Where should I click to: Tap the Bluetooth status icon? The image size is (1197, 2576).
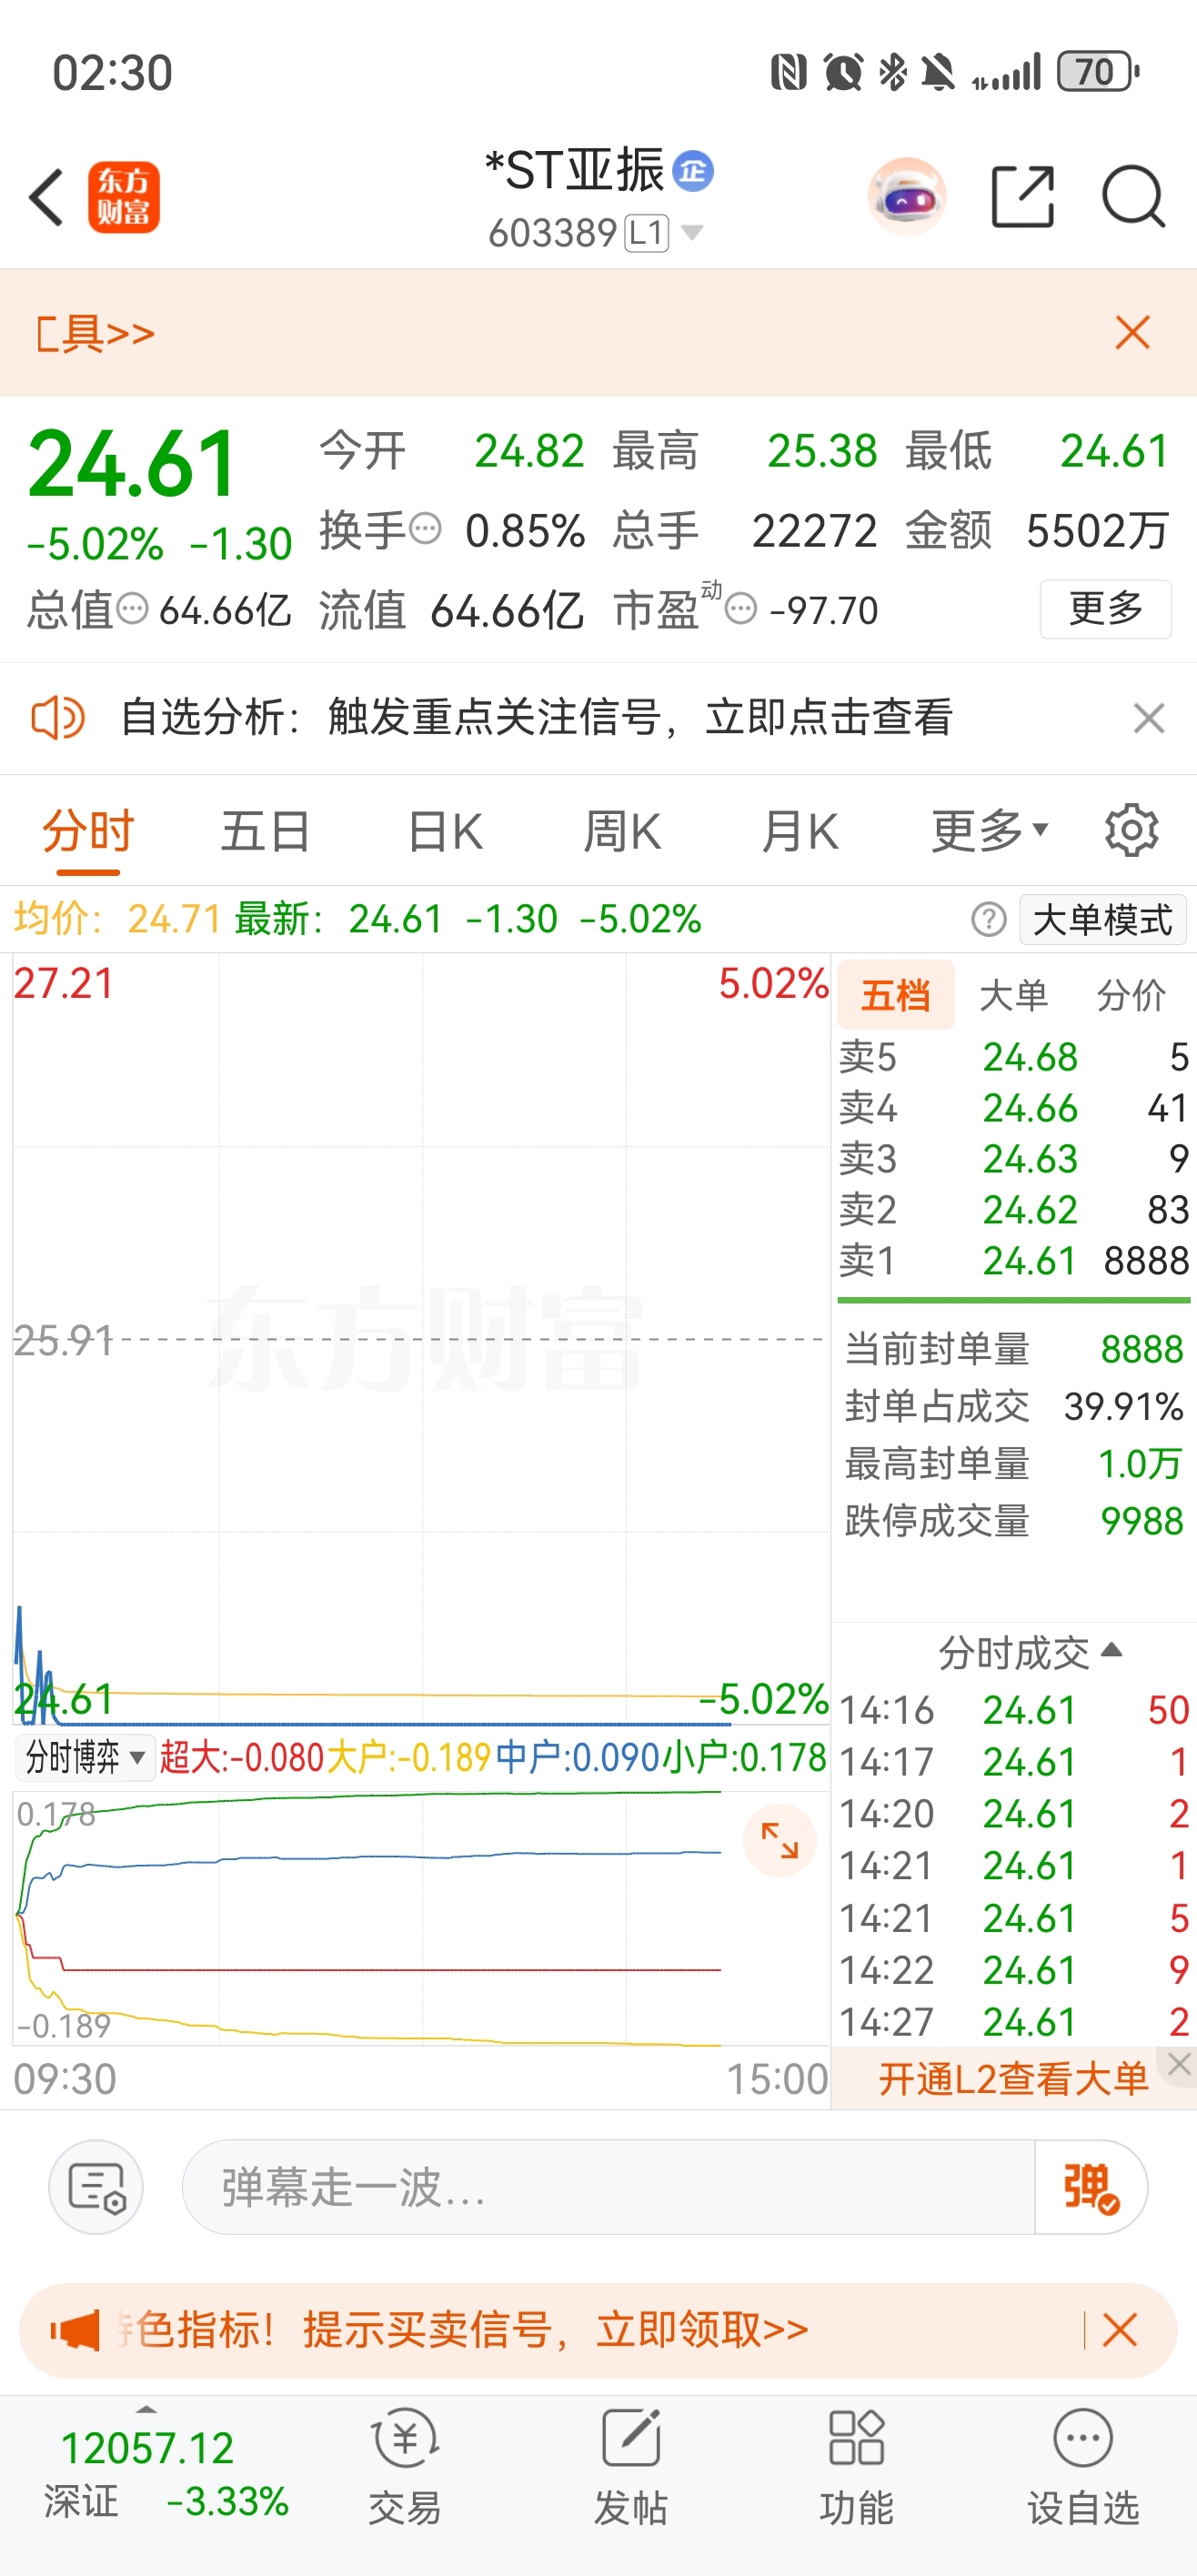tap(892, 72)
